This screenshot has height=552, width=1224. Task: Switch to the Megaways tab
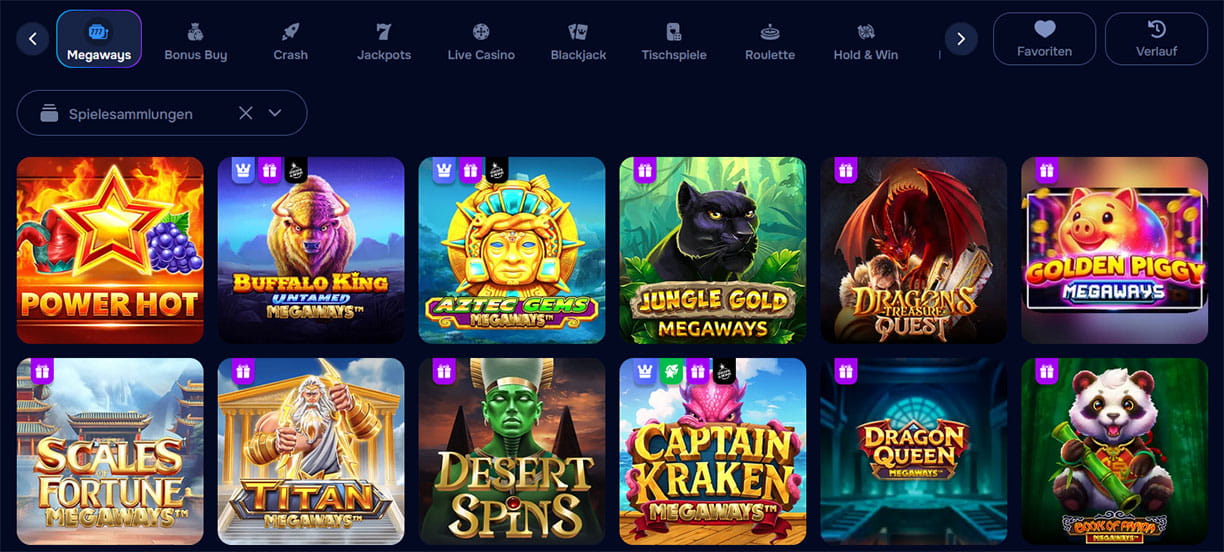pyautogui.click(x=99, y=39)
